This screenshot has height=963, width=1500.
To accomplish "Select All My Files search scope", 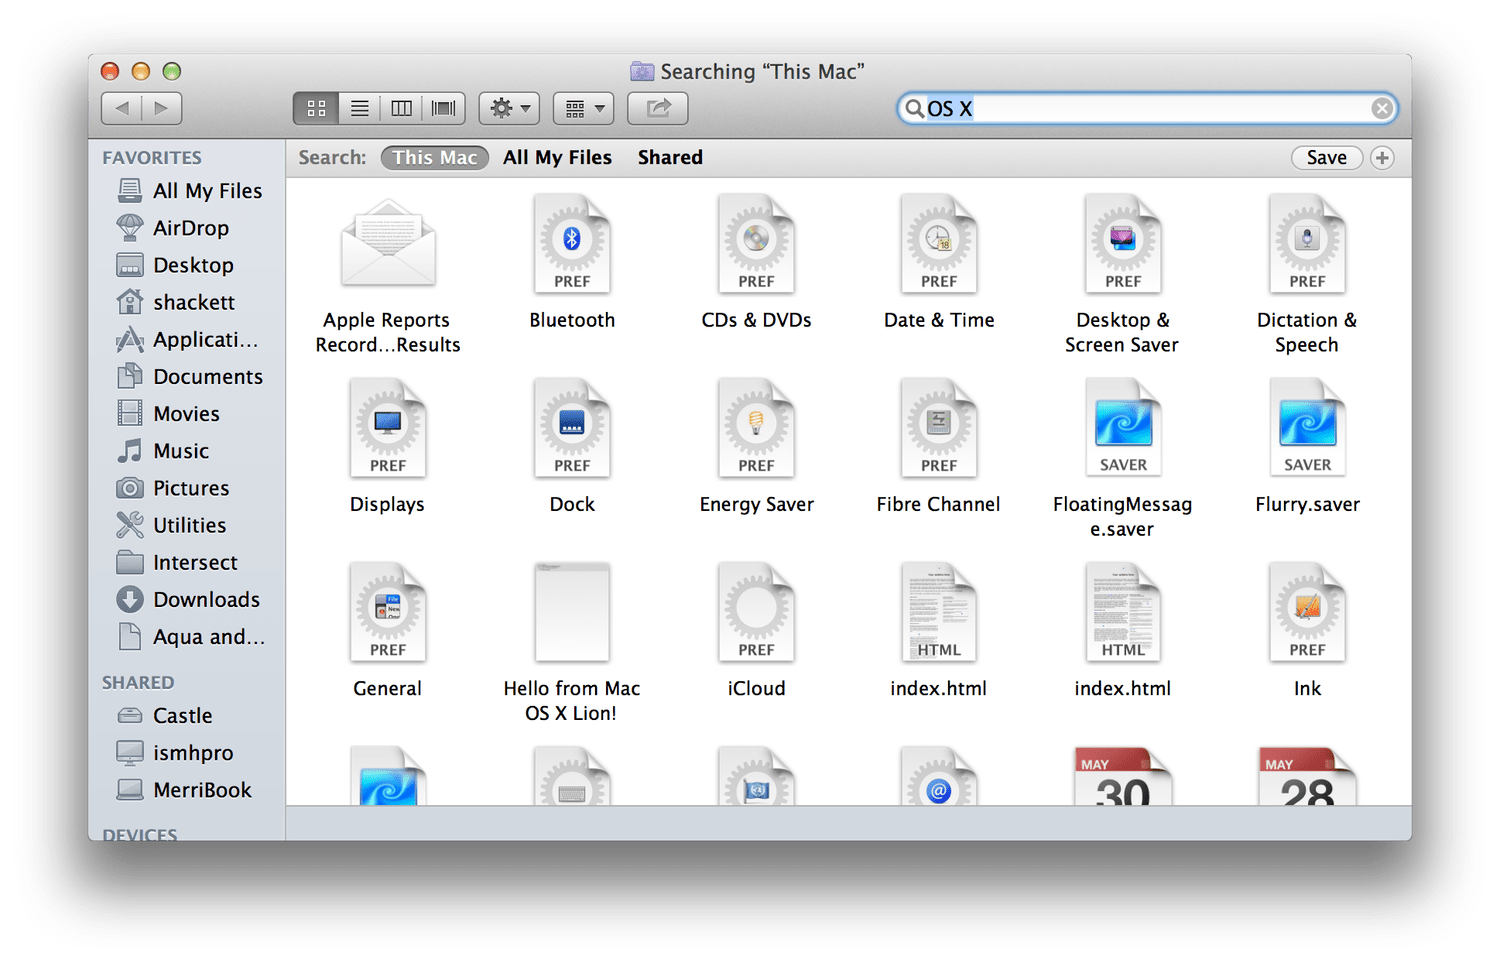I will (557, 157).
